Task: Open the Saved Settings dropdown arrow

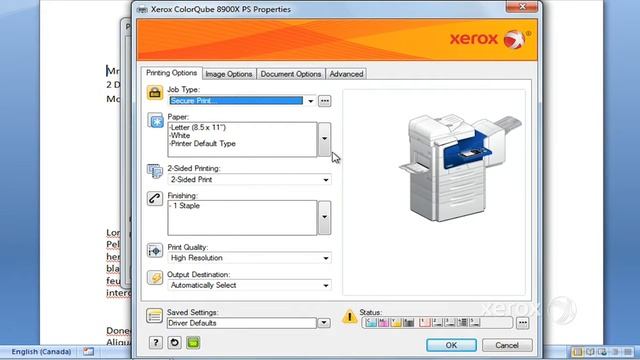Action: click(324, 323)
